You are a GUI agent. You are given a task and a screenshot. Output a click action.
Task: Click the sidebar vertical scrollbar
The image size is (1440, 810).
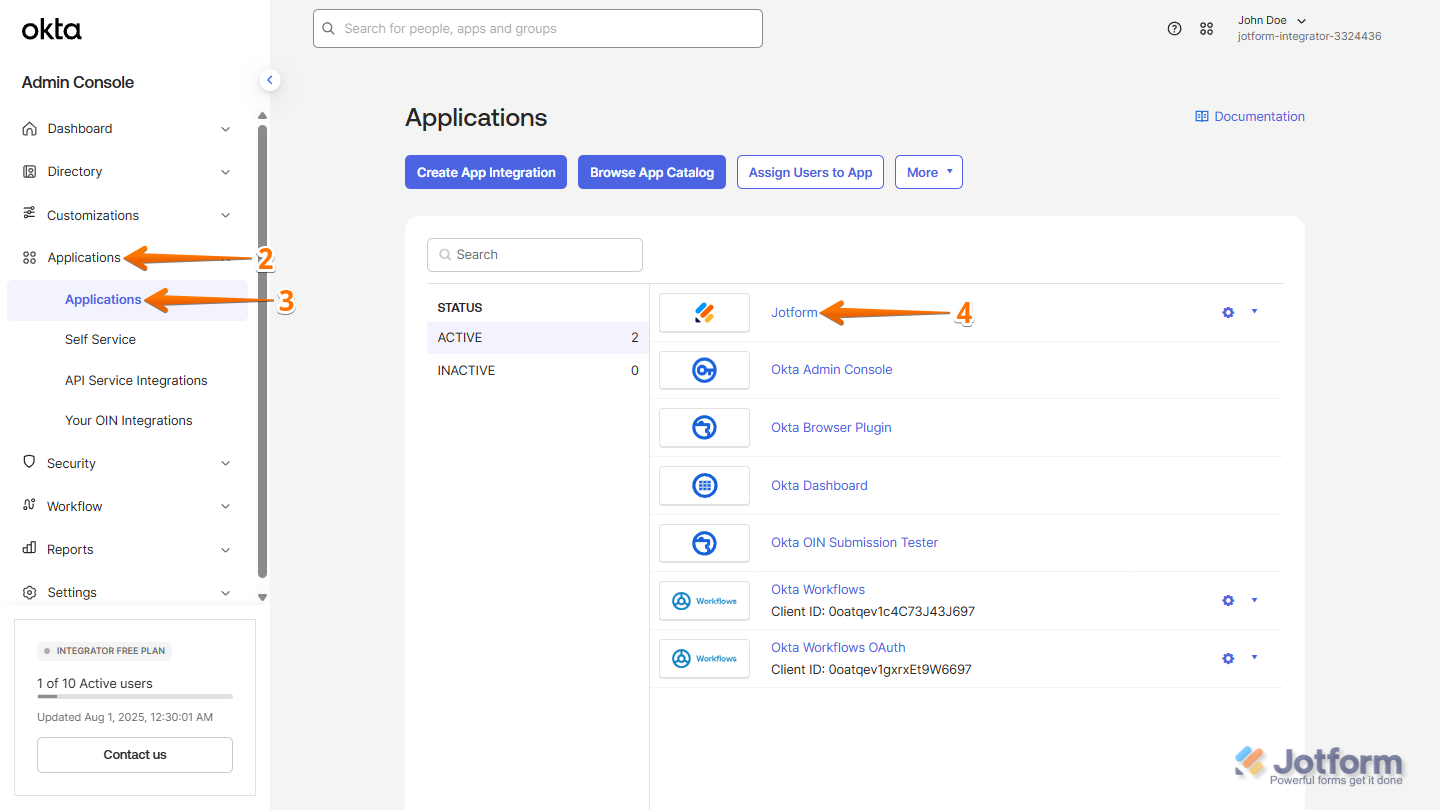click(262, 350)
